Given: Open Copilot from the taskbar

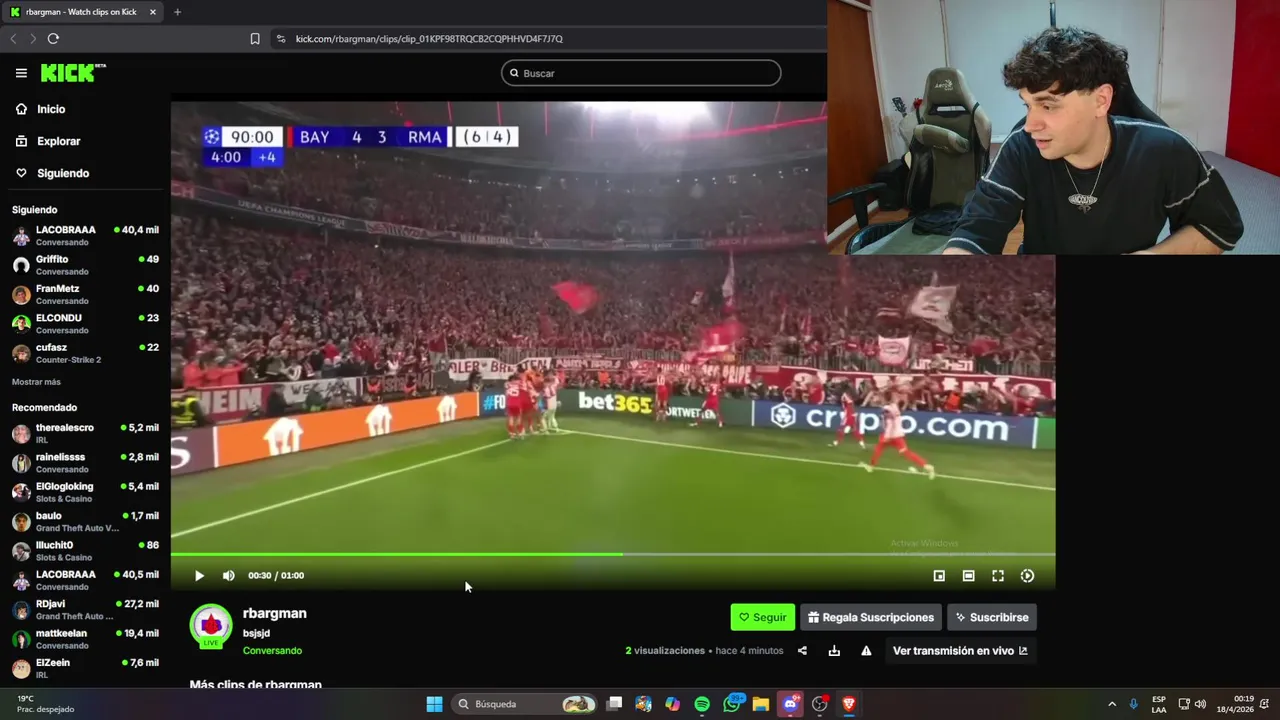Looking at the screenshot, I should click(x=673, y=704).
